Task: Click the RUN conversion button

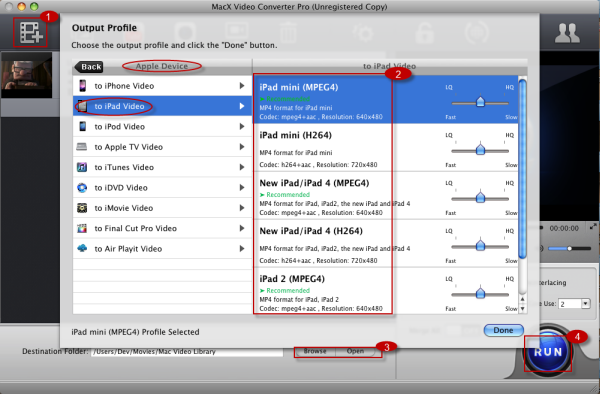Action: (x=548, y=352)
